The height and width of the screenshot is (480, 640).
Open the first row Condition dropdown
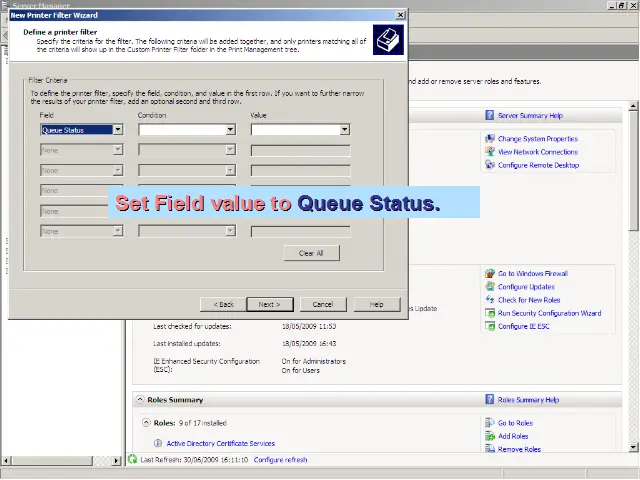(x=230, y=129)
